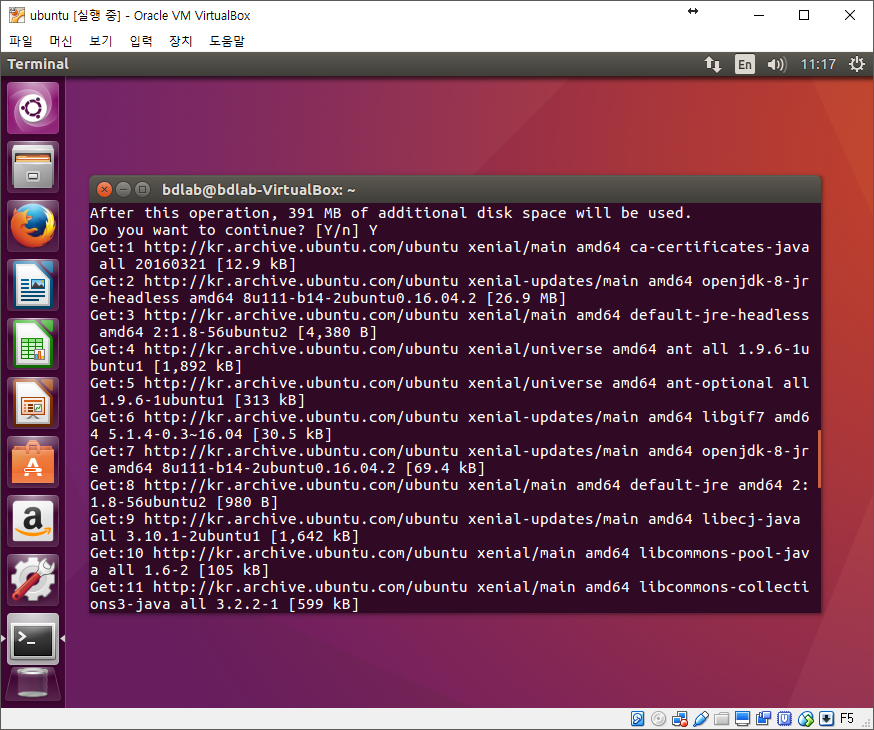The height and width of the screenshot is (730, 874).
Task: Click the Terminal label in top panel
Action: click(38, 64)
